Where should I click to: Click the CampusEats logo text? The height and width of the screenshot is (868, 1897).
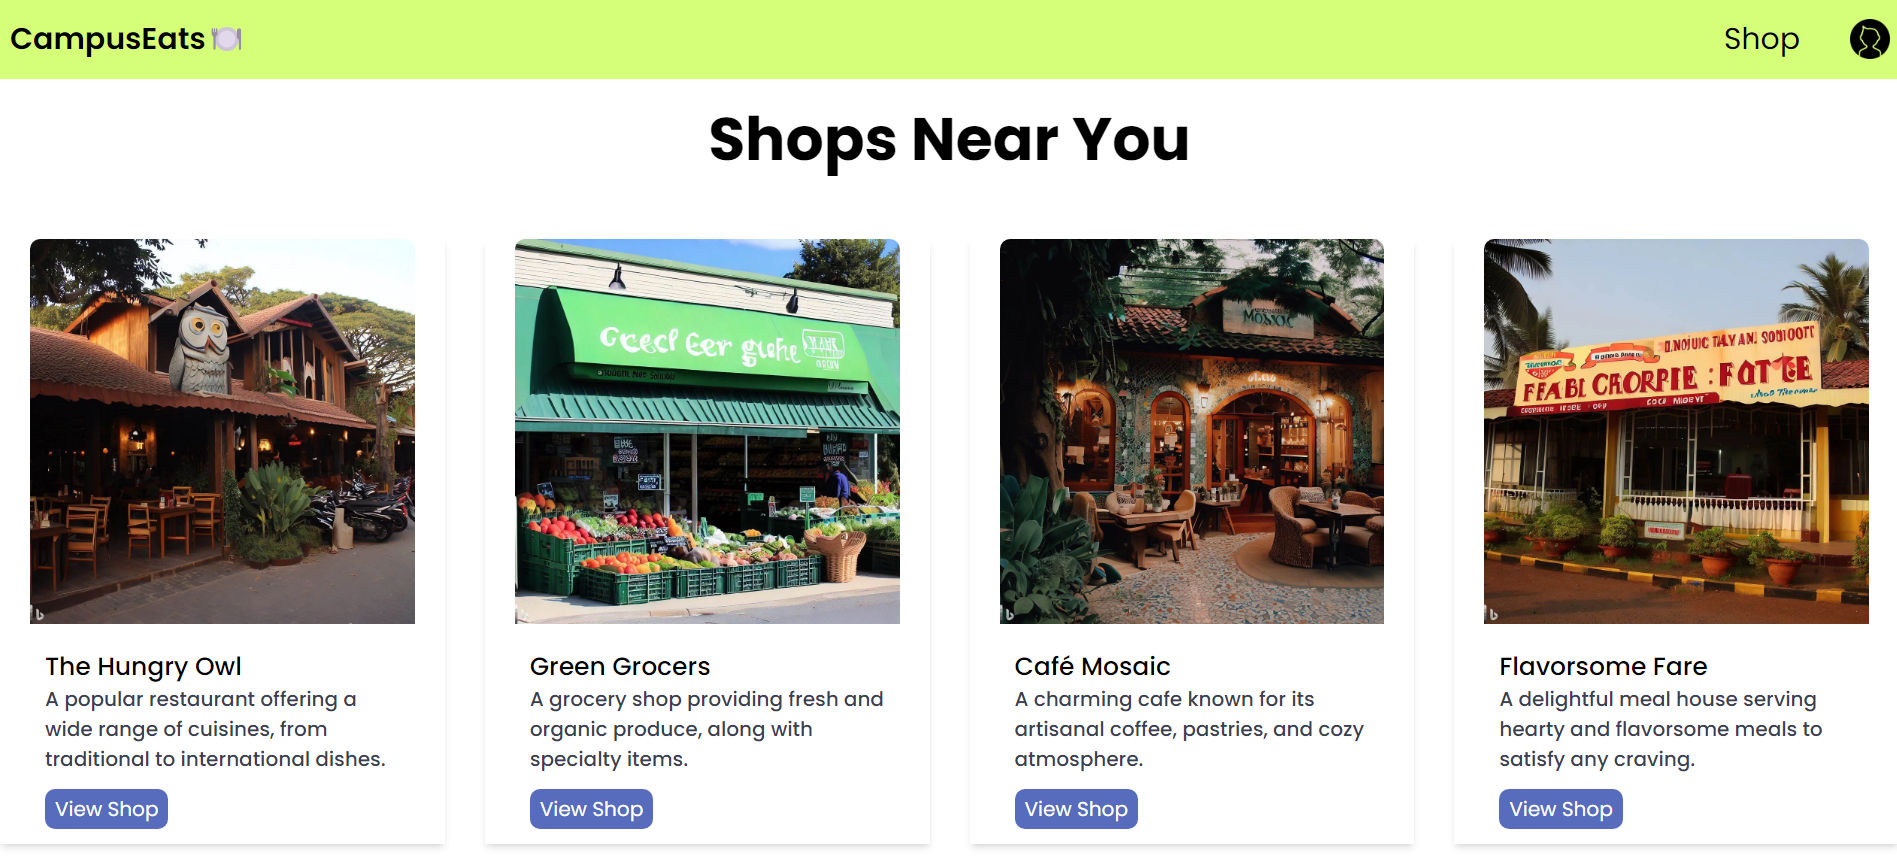coord(107,39)
